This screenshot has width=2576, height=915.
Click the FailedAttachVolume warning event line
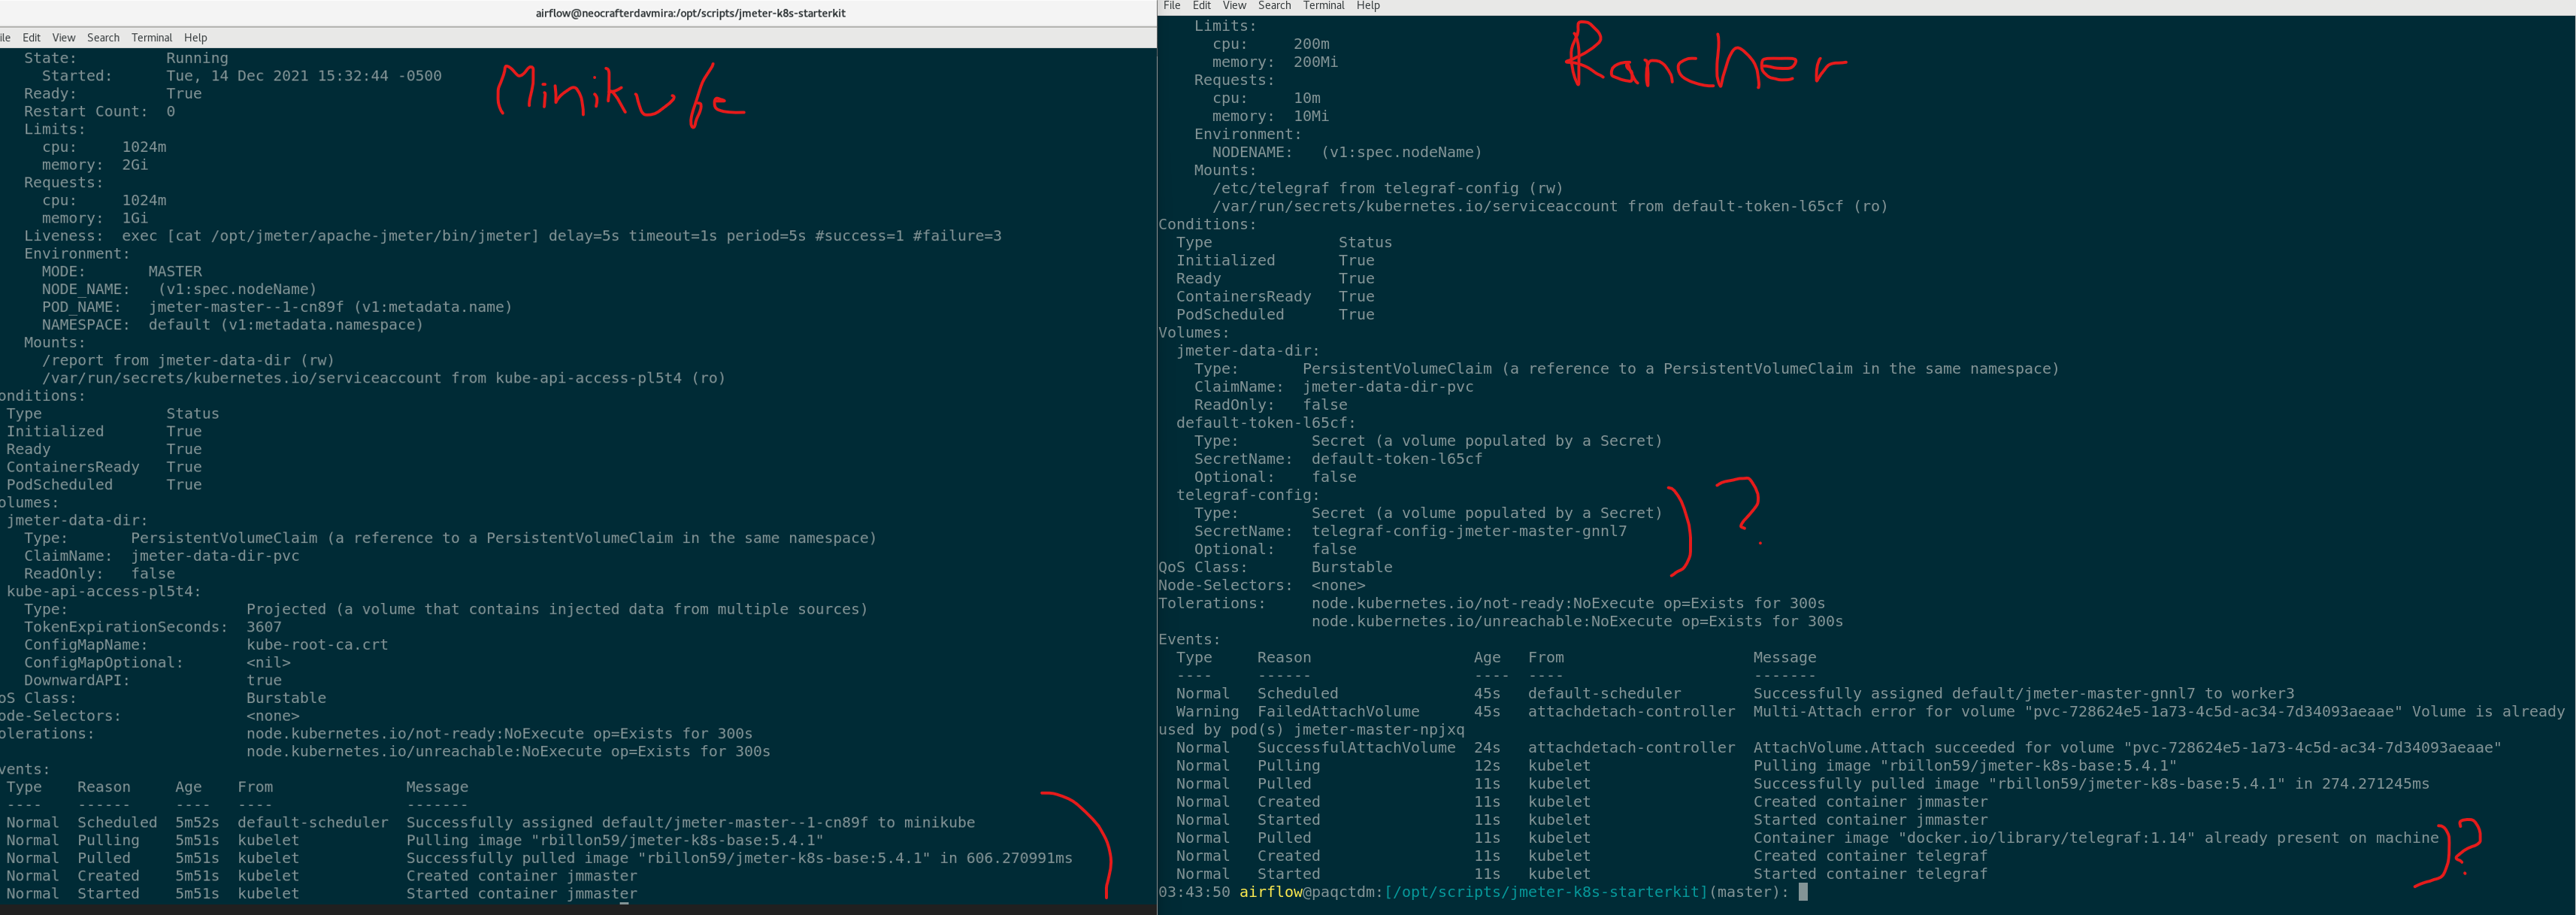(1339, 711)
